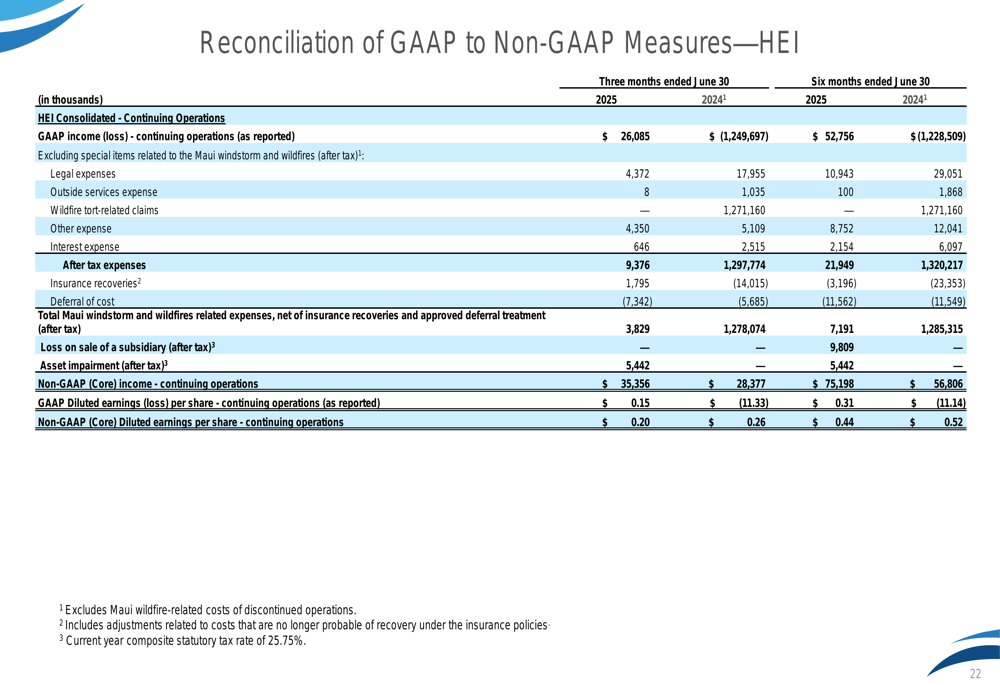The height and width of the screenshot is (685, 1000).
Task: Click the Outside services expense value 1,035
Action: click(753, 192)
